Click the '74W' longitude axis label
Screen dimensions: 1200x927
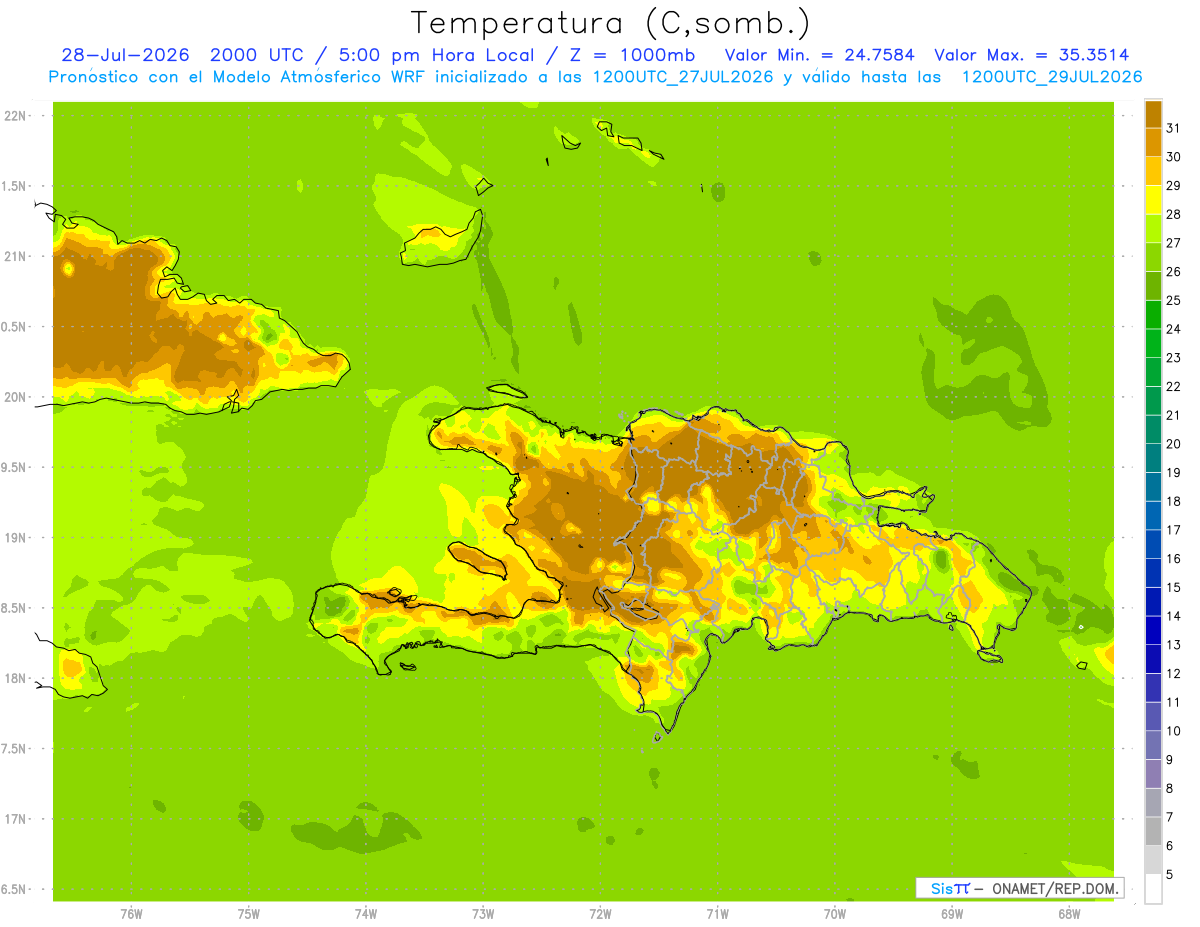coord(365,914)
